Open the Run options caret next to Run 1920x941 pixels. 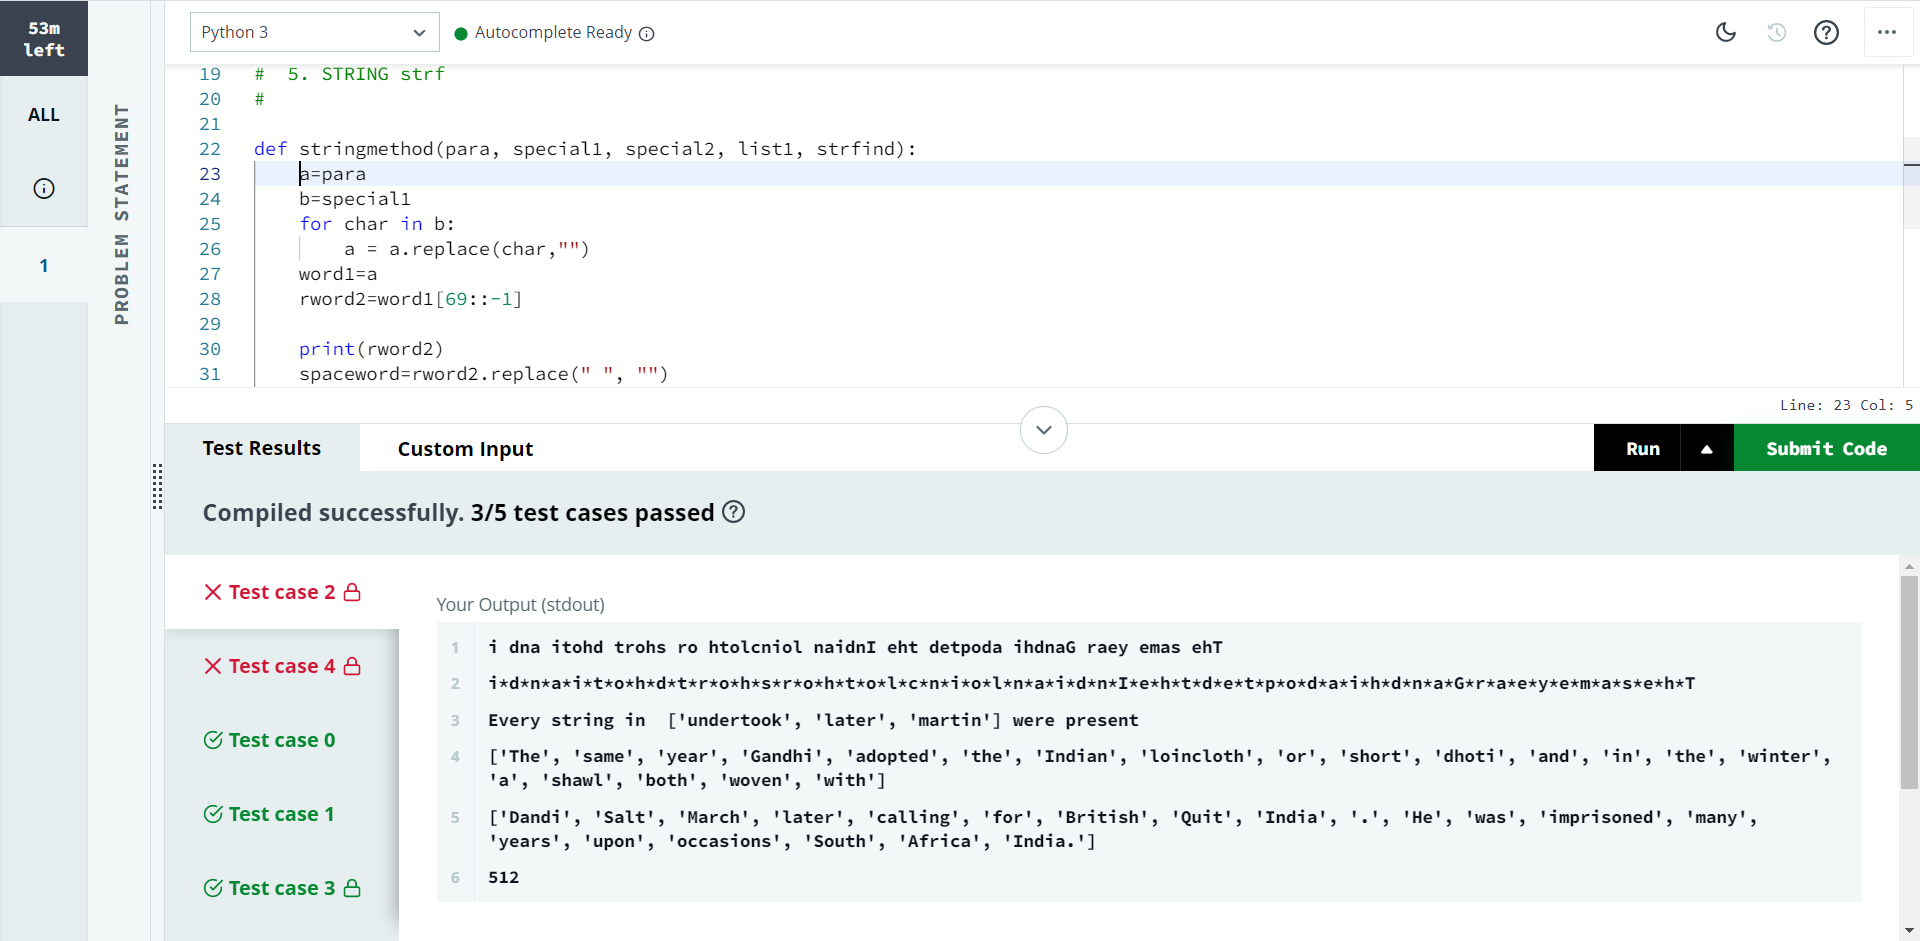tap(1706, 448)
